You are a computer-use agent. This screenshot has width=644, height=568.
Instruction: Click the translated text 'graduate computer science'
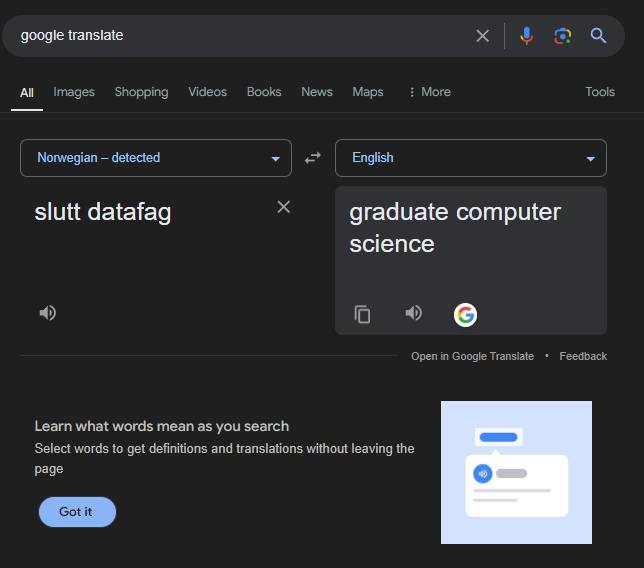point(455,228)
